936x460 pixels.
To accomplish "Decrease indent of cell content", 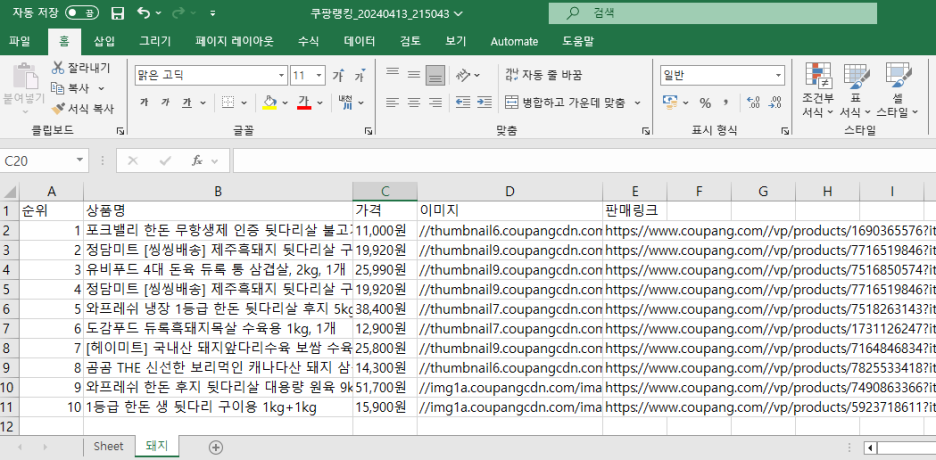I will tap(463, 103).
